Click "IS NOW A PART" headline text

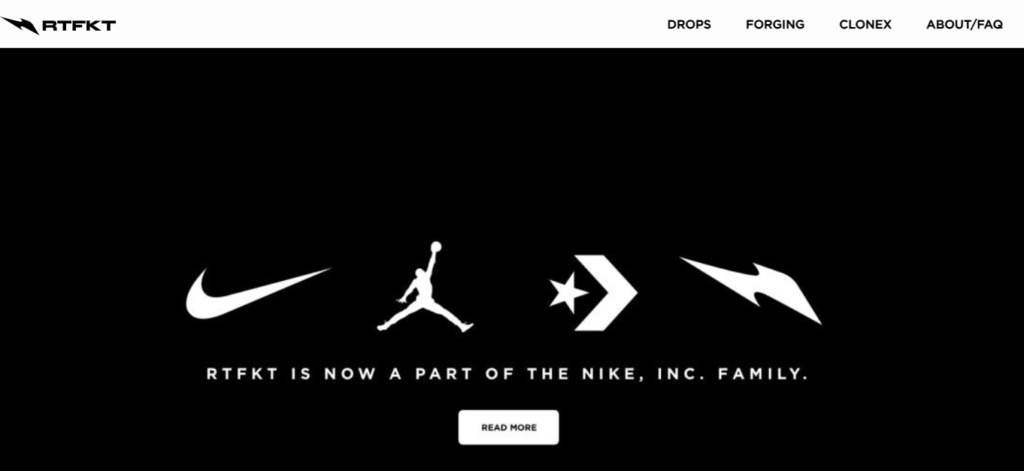[x=381, y=374]
